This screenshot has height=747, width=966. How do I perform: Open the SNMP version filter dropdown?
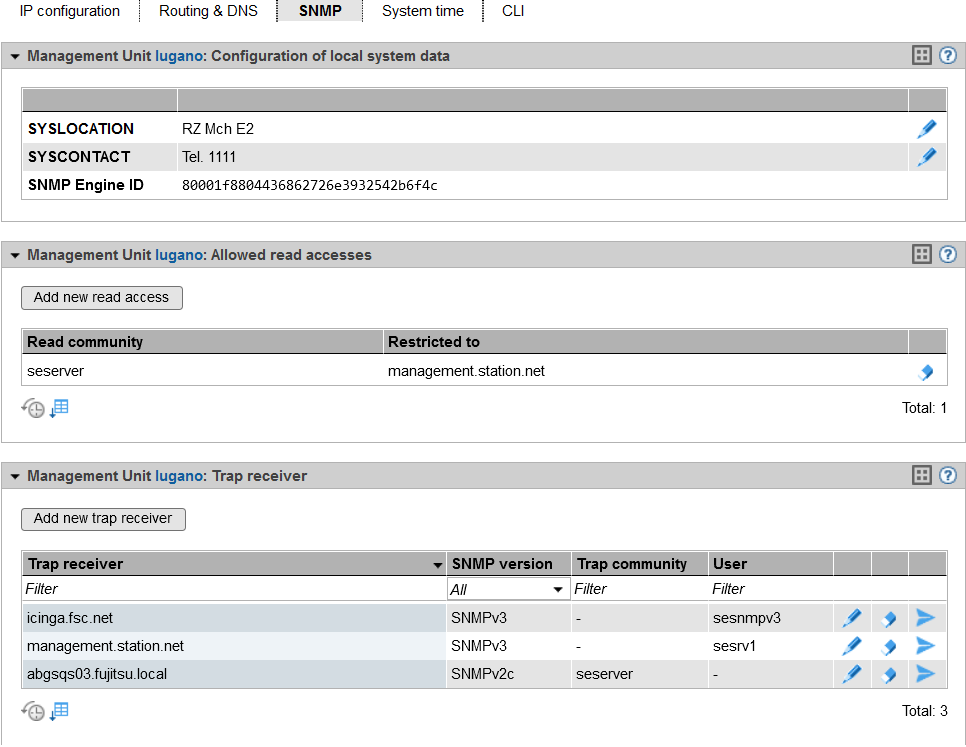[509, 590]
